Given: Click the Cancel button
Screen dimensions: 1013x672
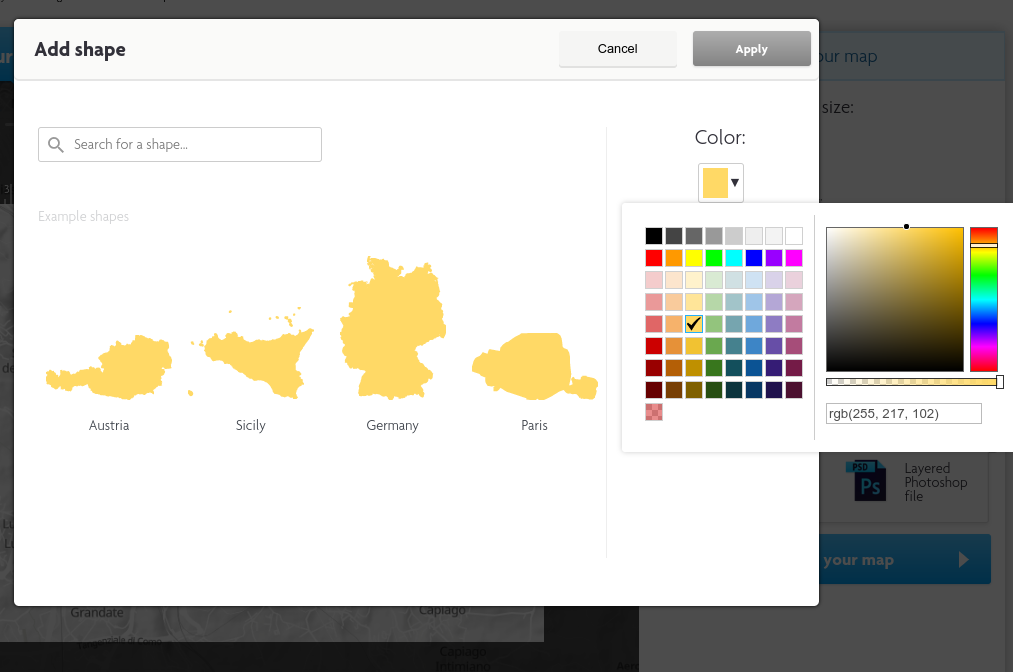Looking at the screenshot, I should coord(617,49).
